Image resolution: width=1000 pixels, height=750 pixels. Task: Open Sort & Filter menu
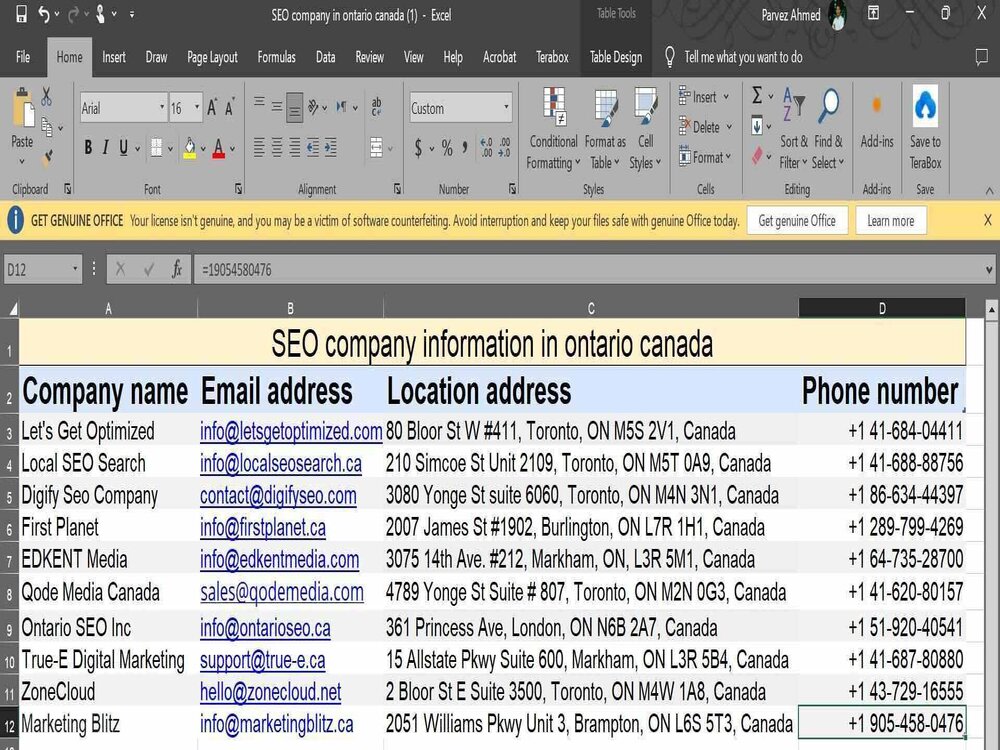tap(793, 129)
